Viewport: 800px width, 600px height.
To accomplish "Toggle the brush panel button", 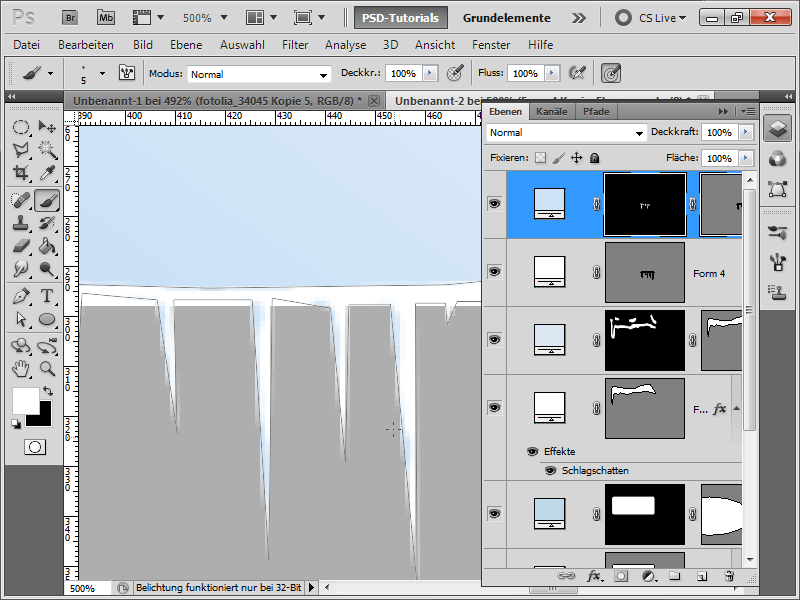I will tap(127, 73).
